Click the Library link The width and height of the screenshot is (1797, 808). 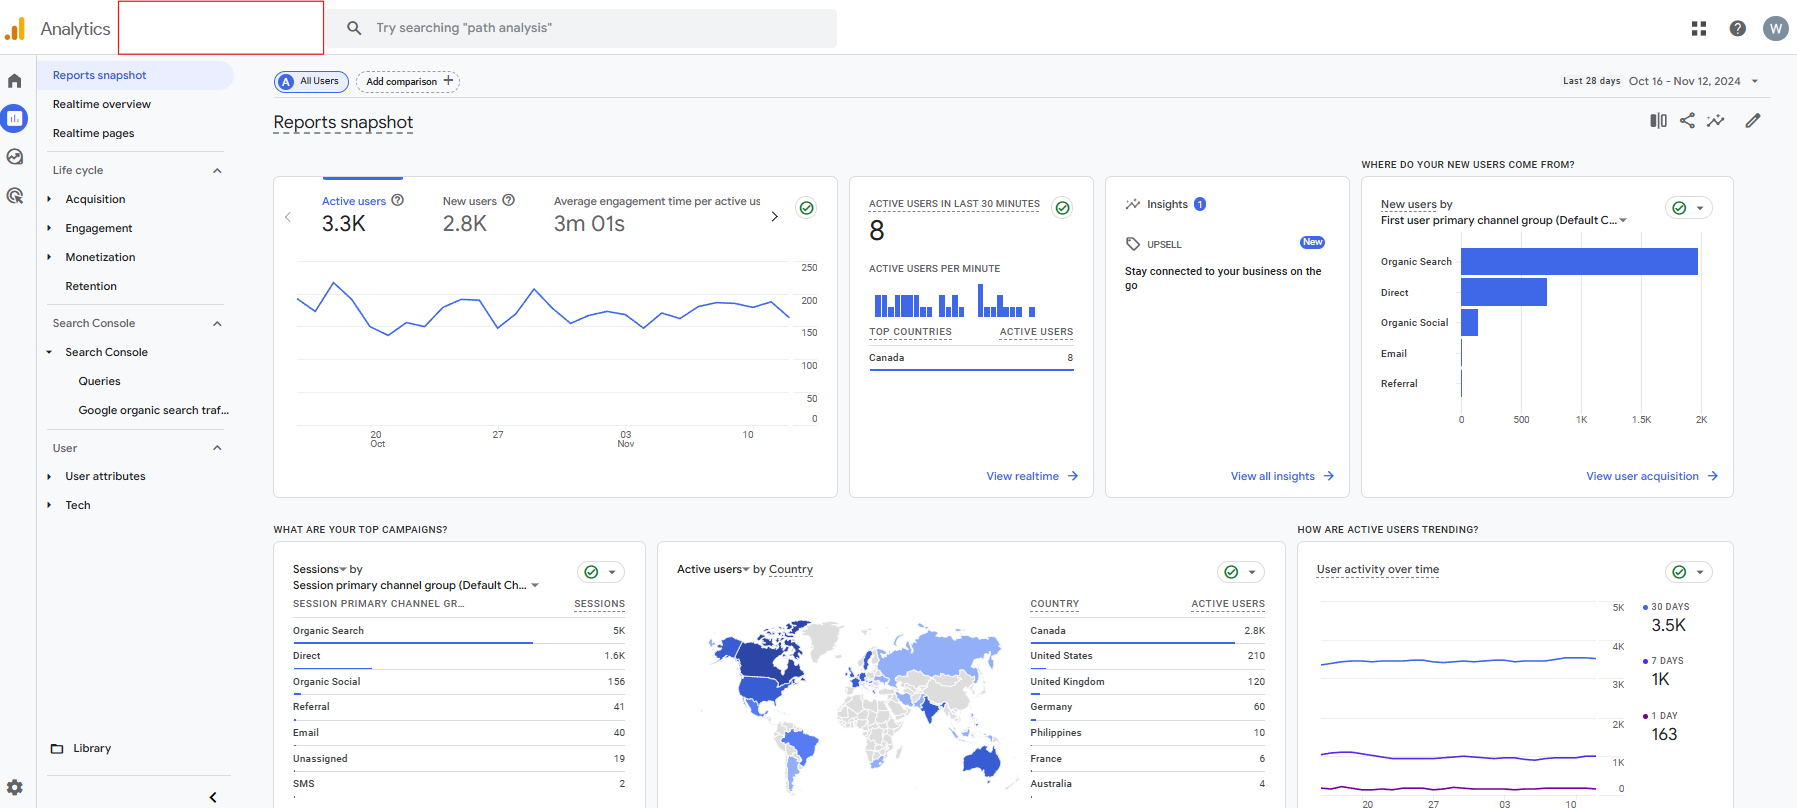point(92,748)
